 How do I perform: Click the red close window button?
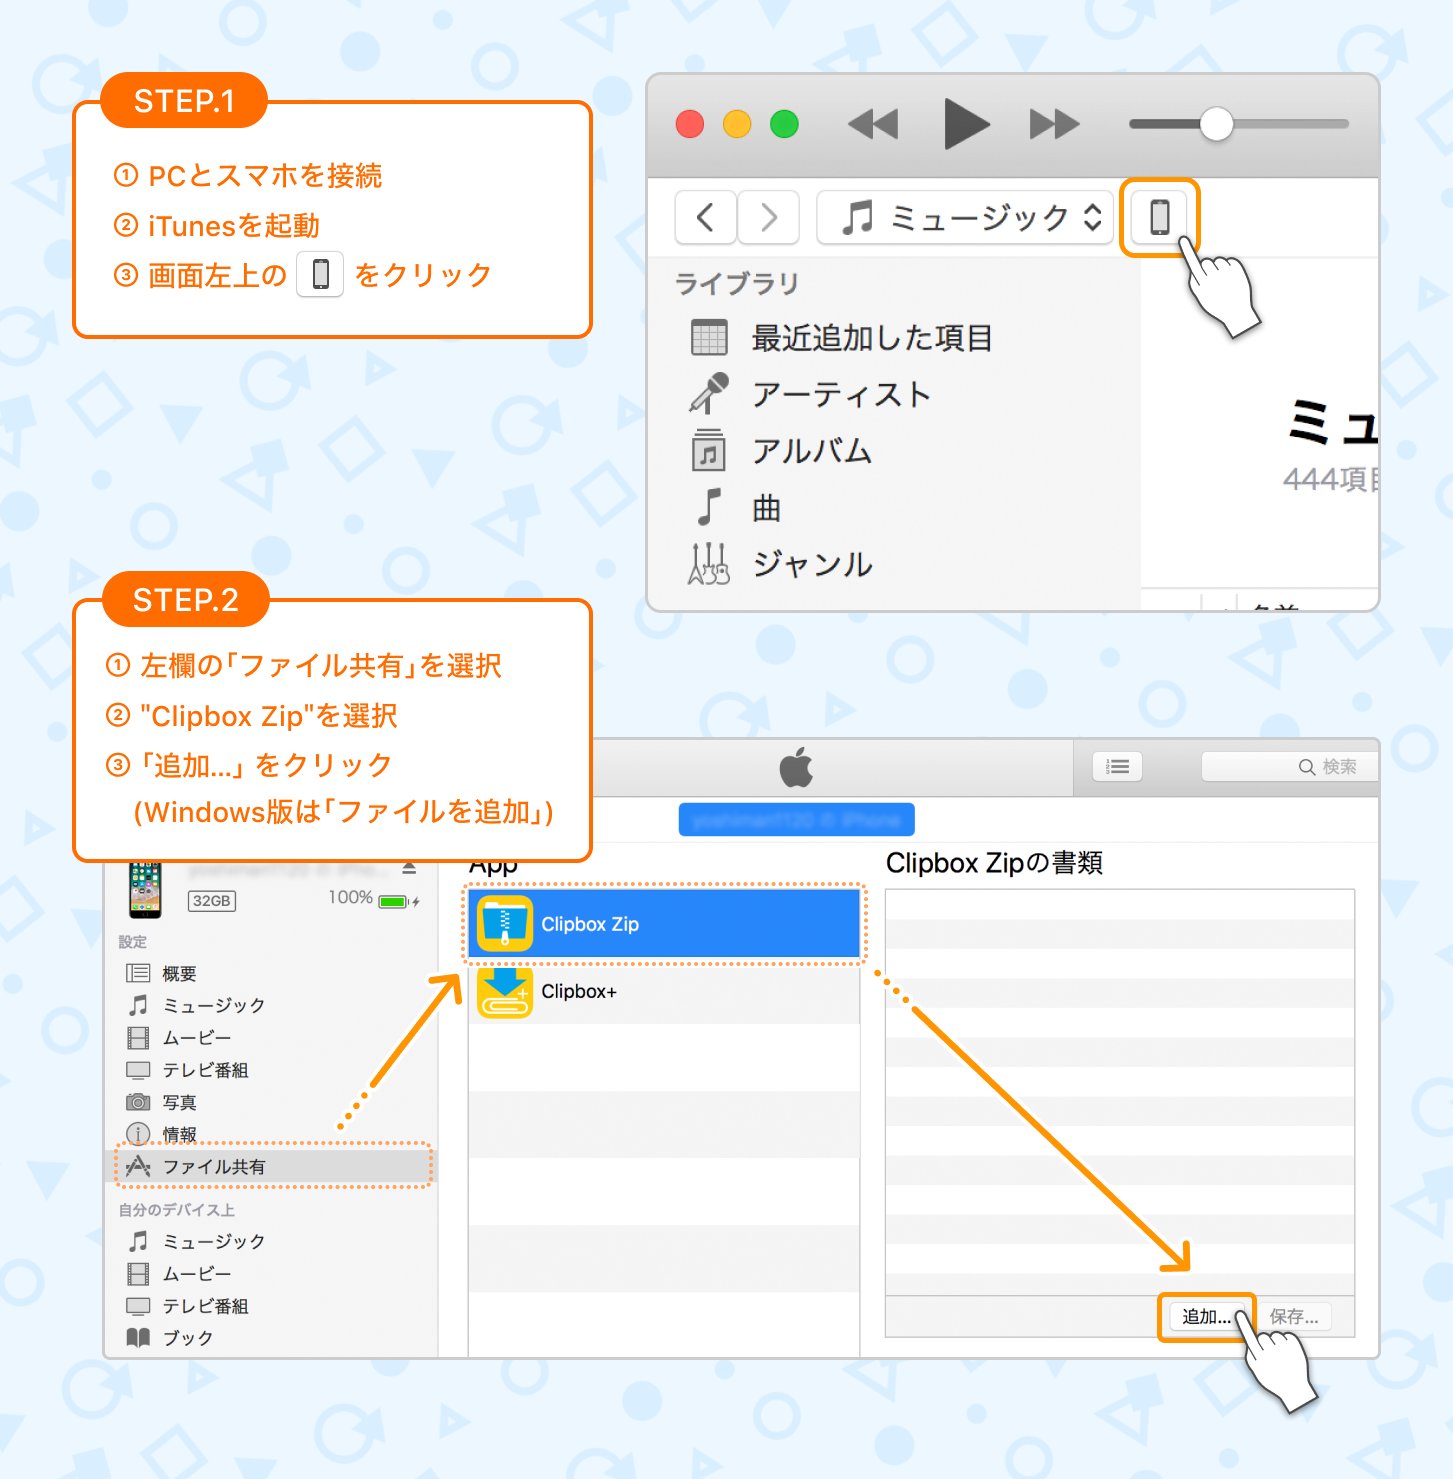coord(690,124)
